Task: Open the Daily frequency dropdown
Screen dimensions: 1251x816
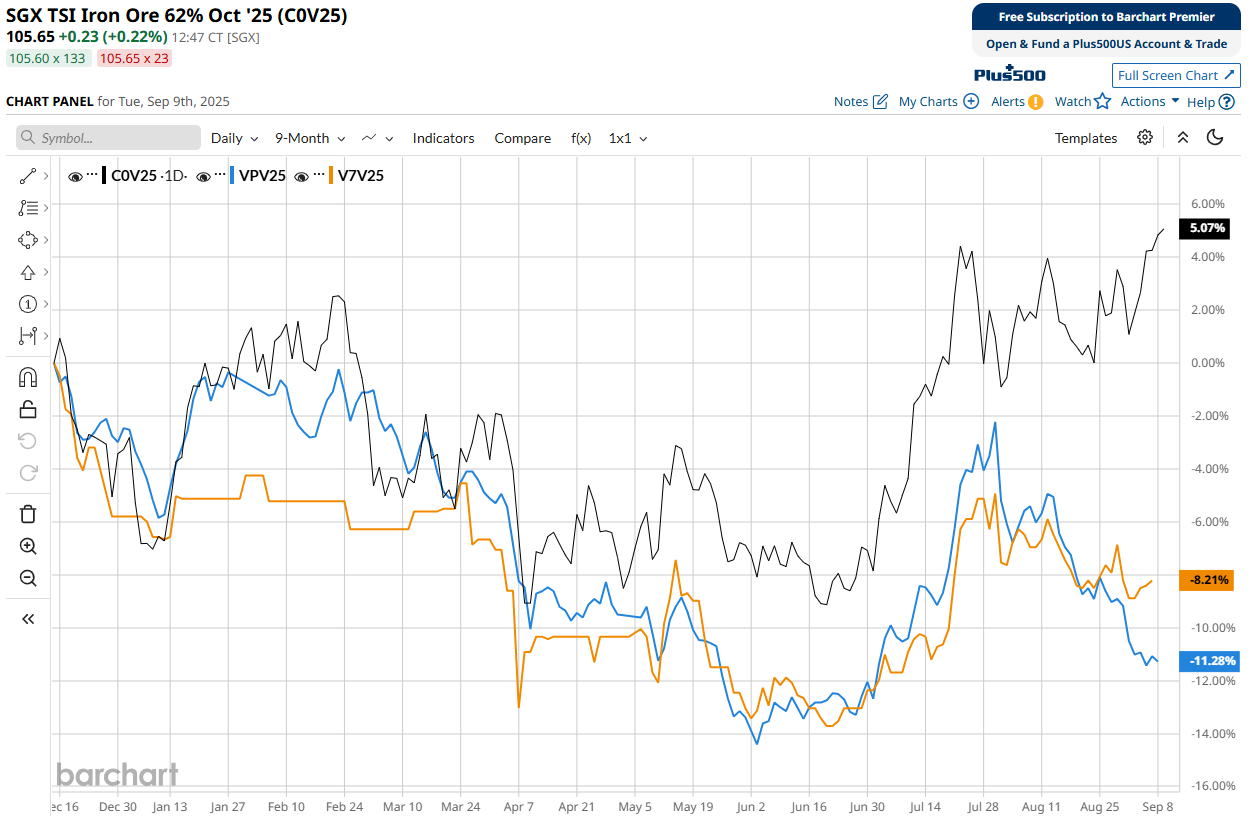Action: 234,138
